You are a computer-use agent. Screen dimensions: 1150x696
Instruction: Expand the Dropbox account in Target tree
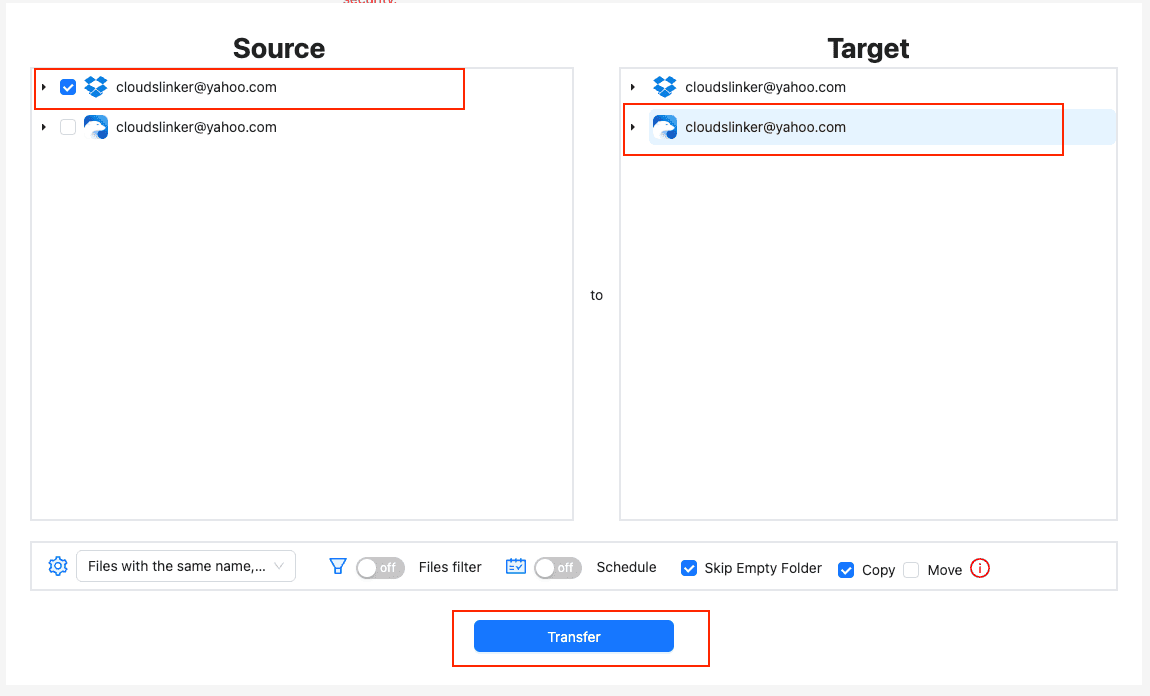point(633,87)
